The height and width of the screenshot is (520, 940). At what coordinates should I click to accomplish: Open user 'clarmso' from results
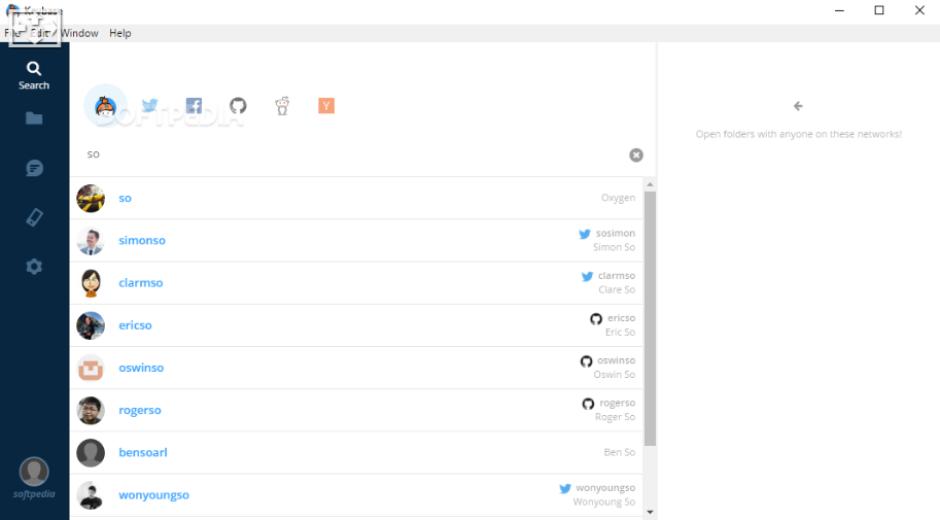357,282
